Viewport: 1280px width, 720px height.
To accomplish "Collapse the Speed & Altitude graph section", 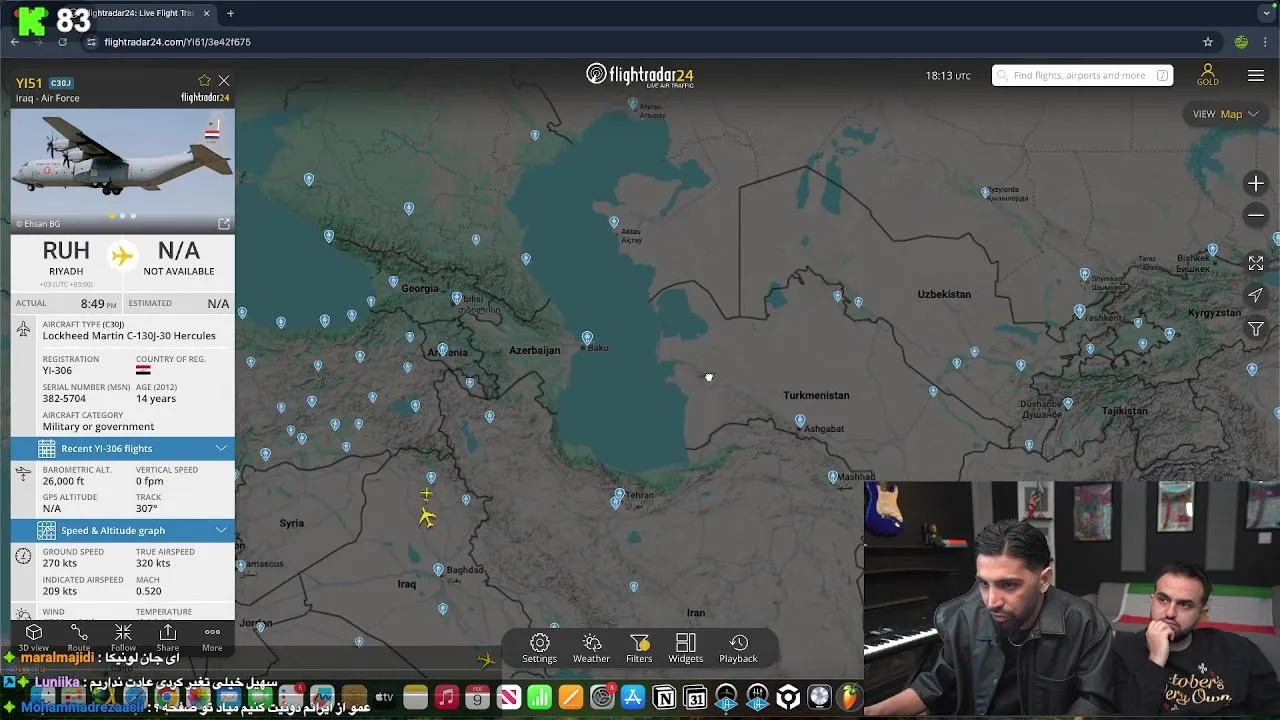I will (x=123, y=530).
